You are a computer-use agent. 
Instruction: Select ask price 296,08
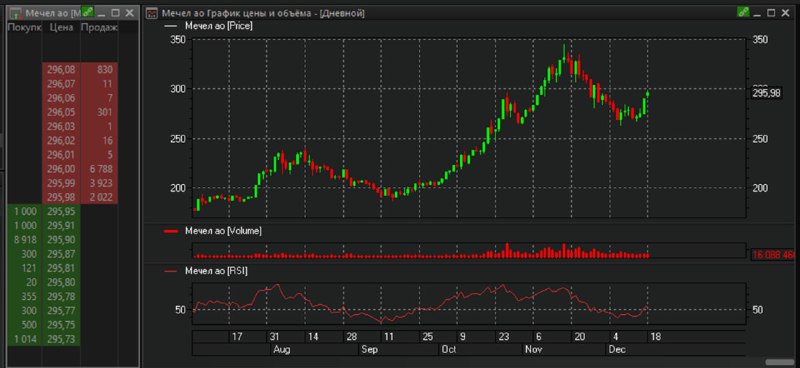point(61,69)
